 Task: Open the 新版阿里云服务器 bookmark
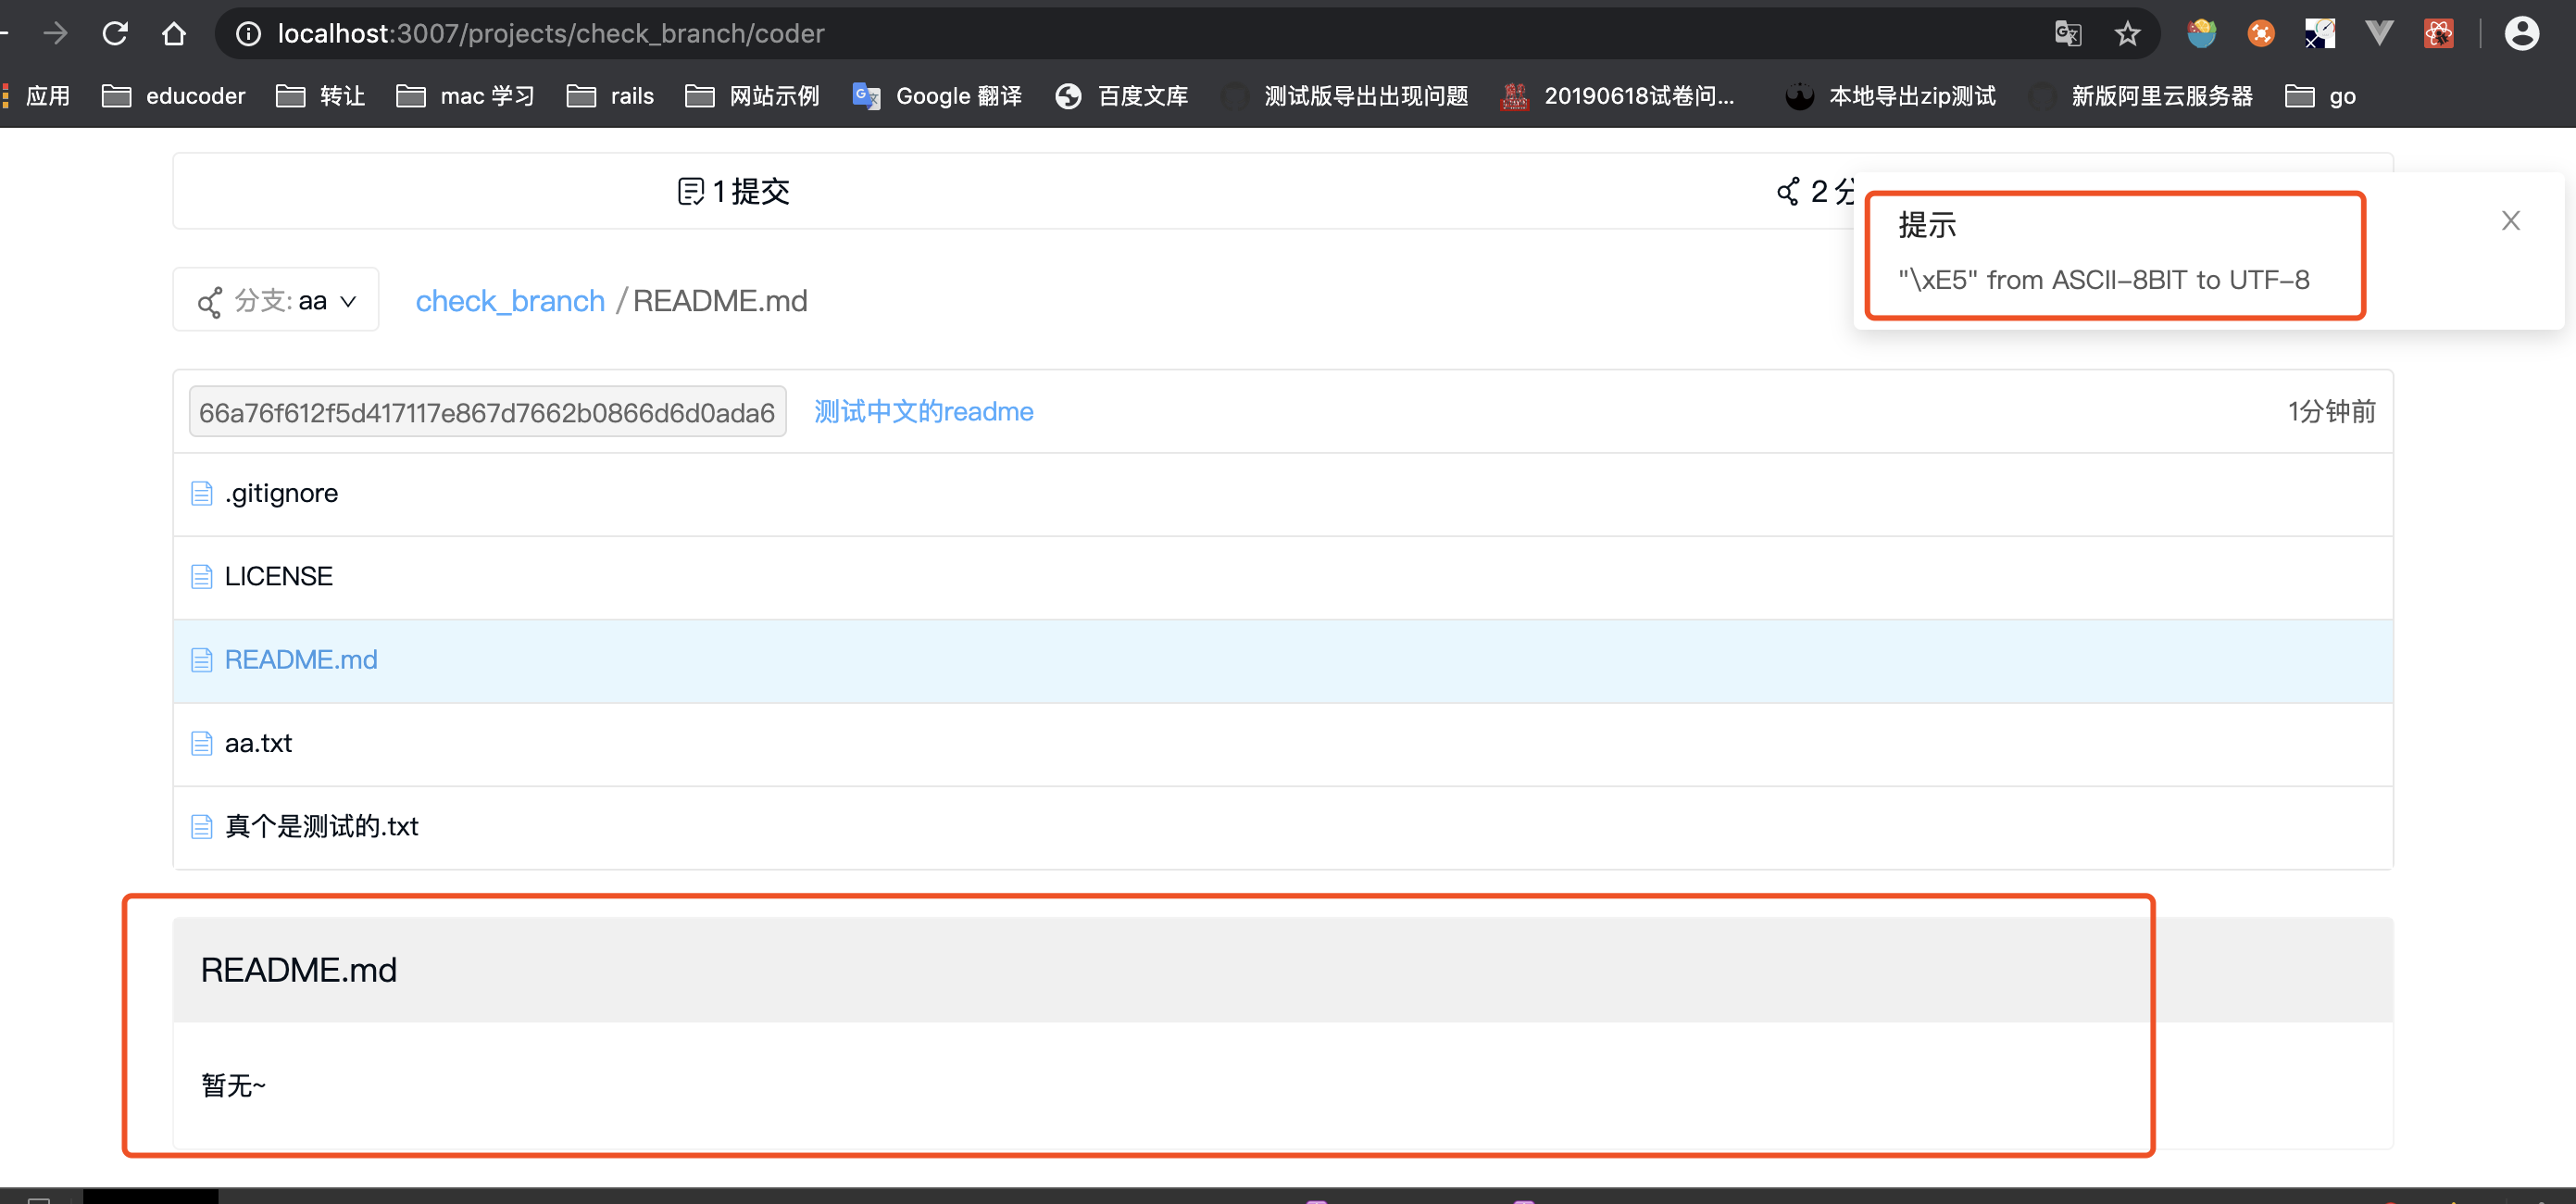coord(2140,96)
